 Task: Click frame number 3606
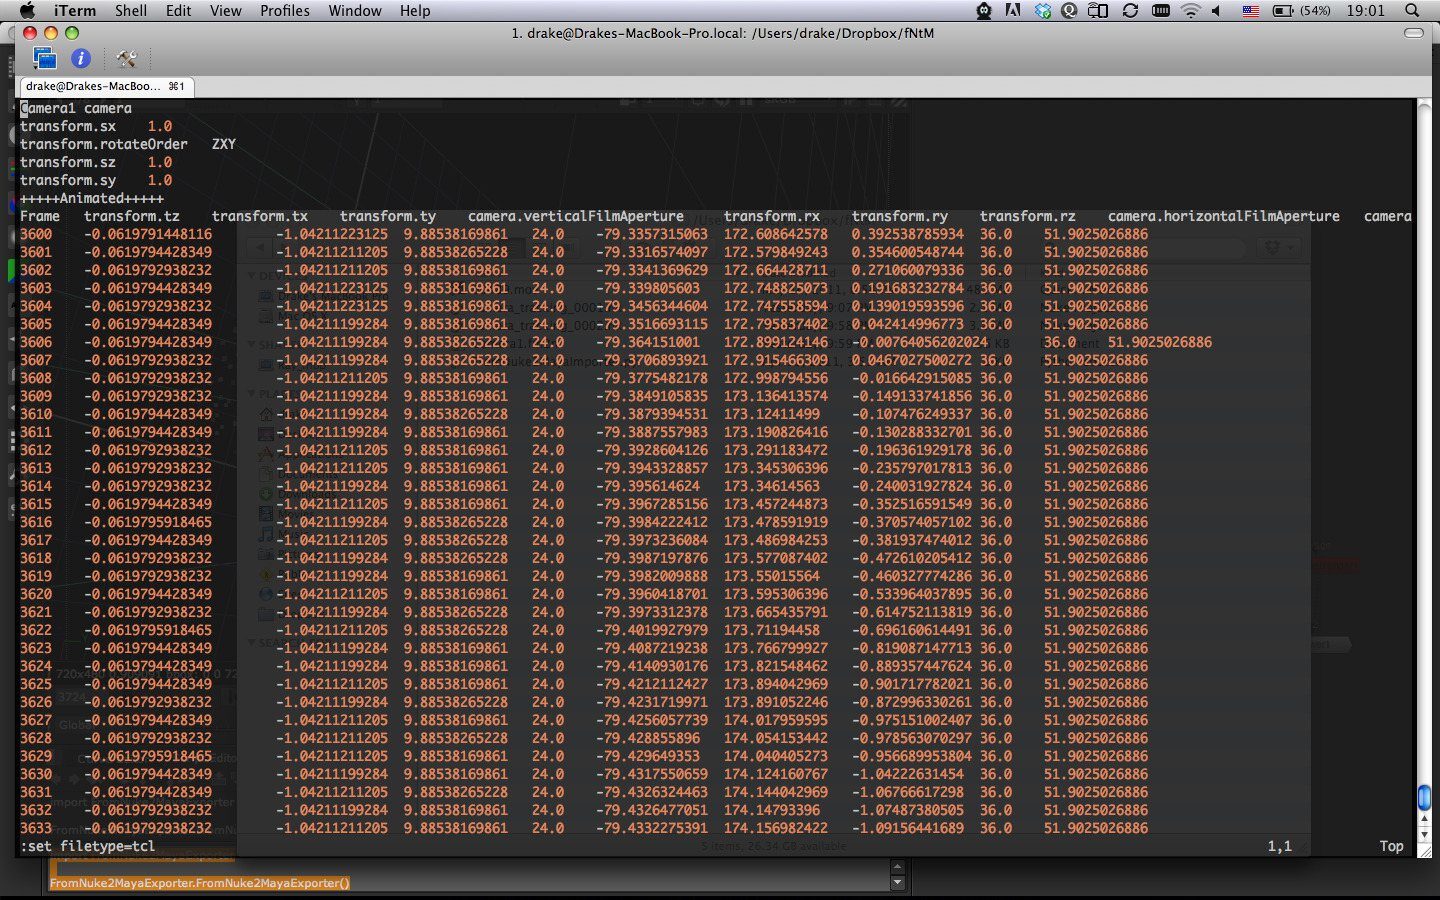pos(36,342)
